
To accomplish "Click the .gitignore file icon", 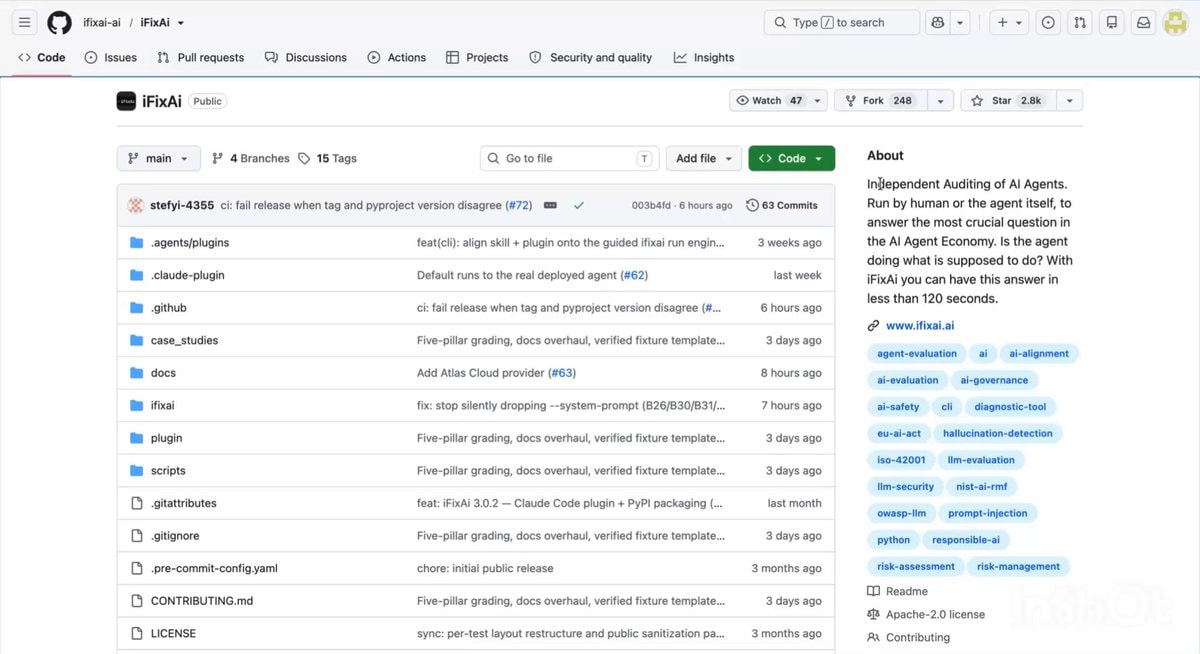I will click(x=137, y=536).
